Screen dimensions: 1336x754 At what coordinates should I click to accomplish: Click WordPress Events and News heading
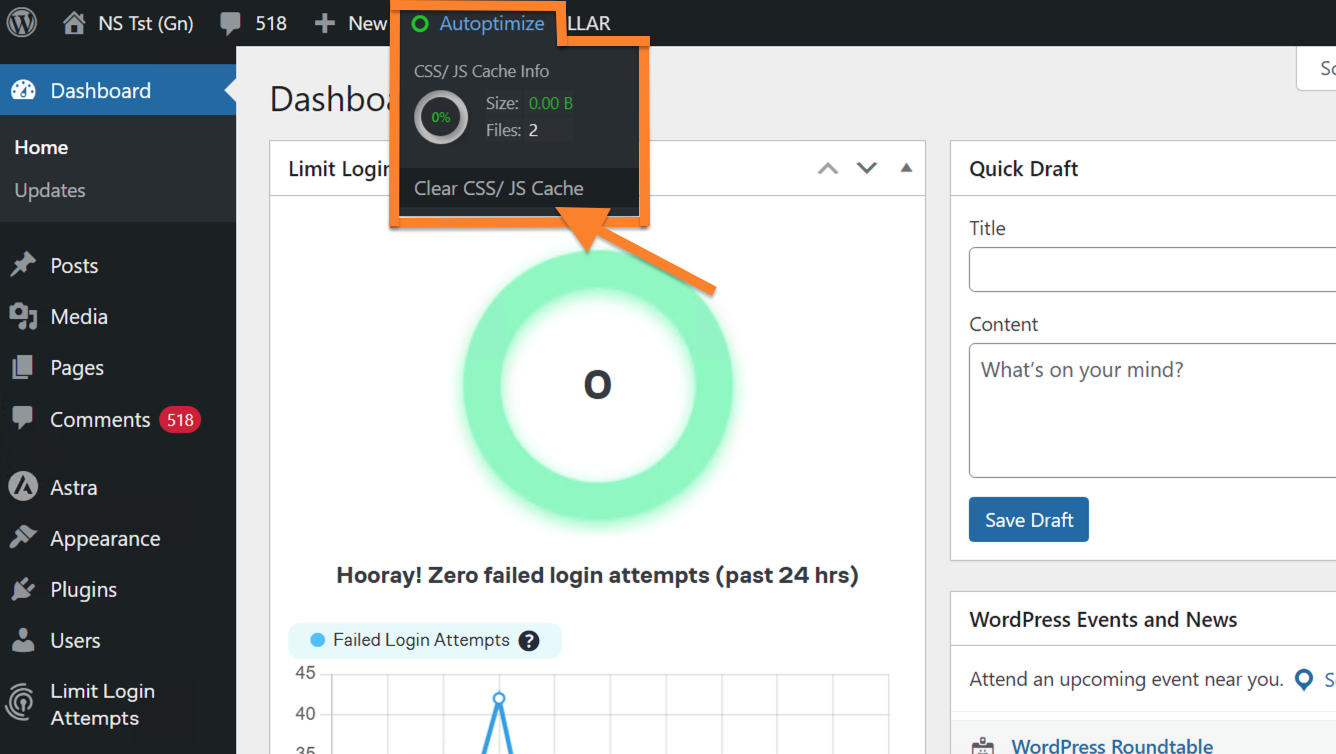[x=1103, y=619]
